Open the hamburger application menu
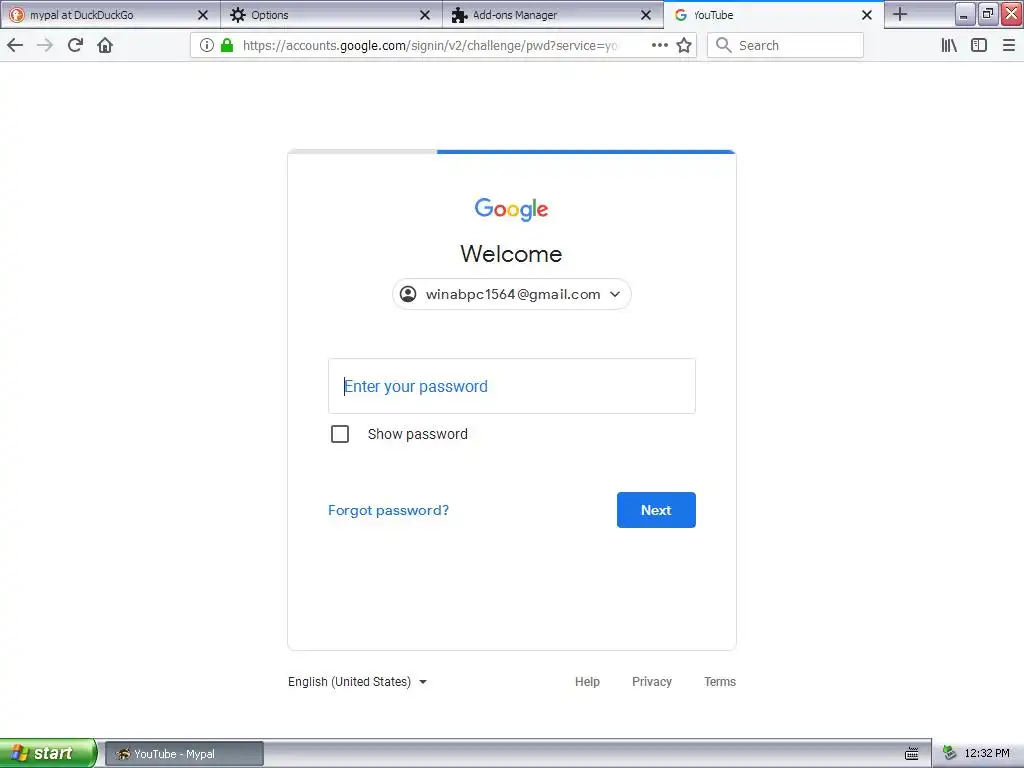1024x768 pixels. (x=1008, y=45)
